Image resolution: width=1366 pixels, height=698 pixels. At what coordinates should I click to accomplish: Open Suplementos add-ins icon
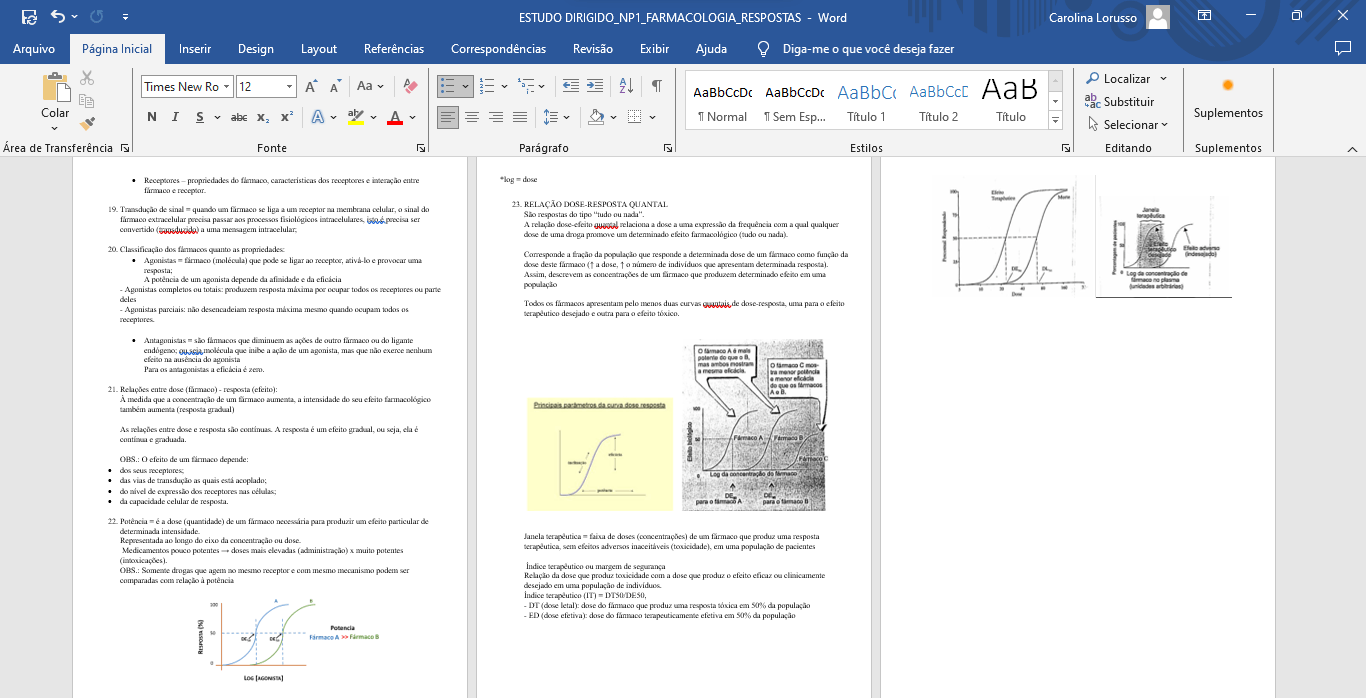pos(1228,86)
